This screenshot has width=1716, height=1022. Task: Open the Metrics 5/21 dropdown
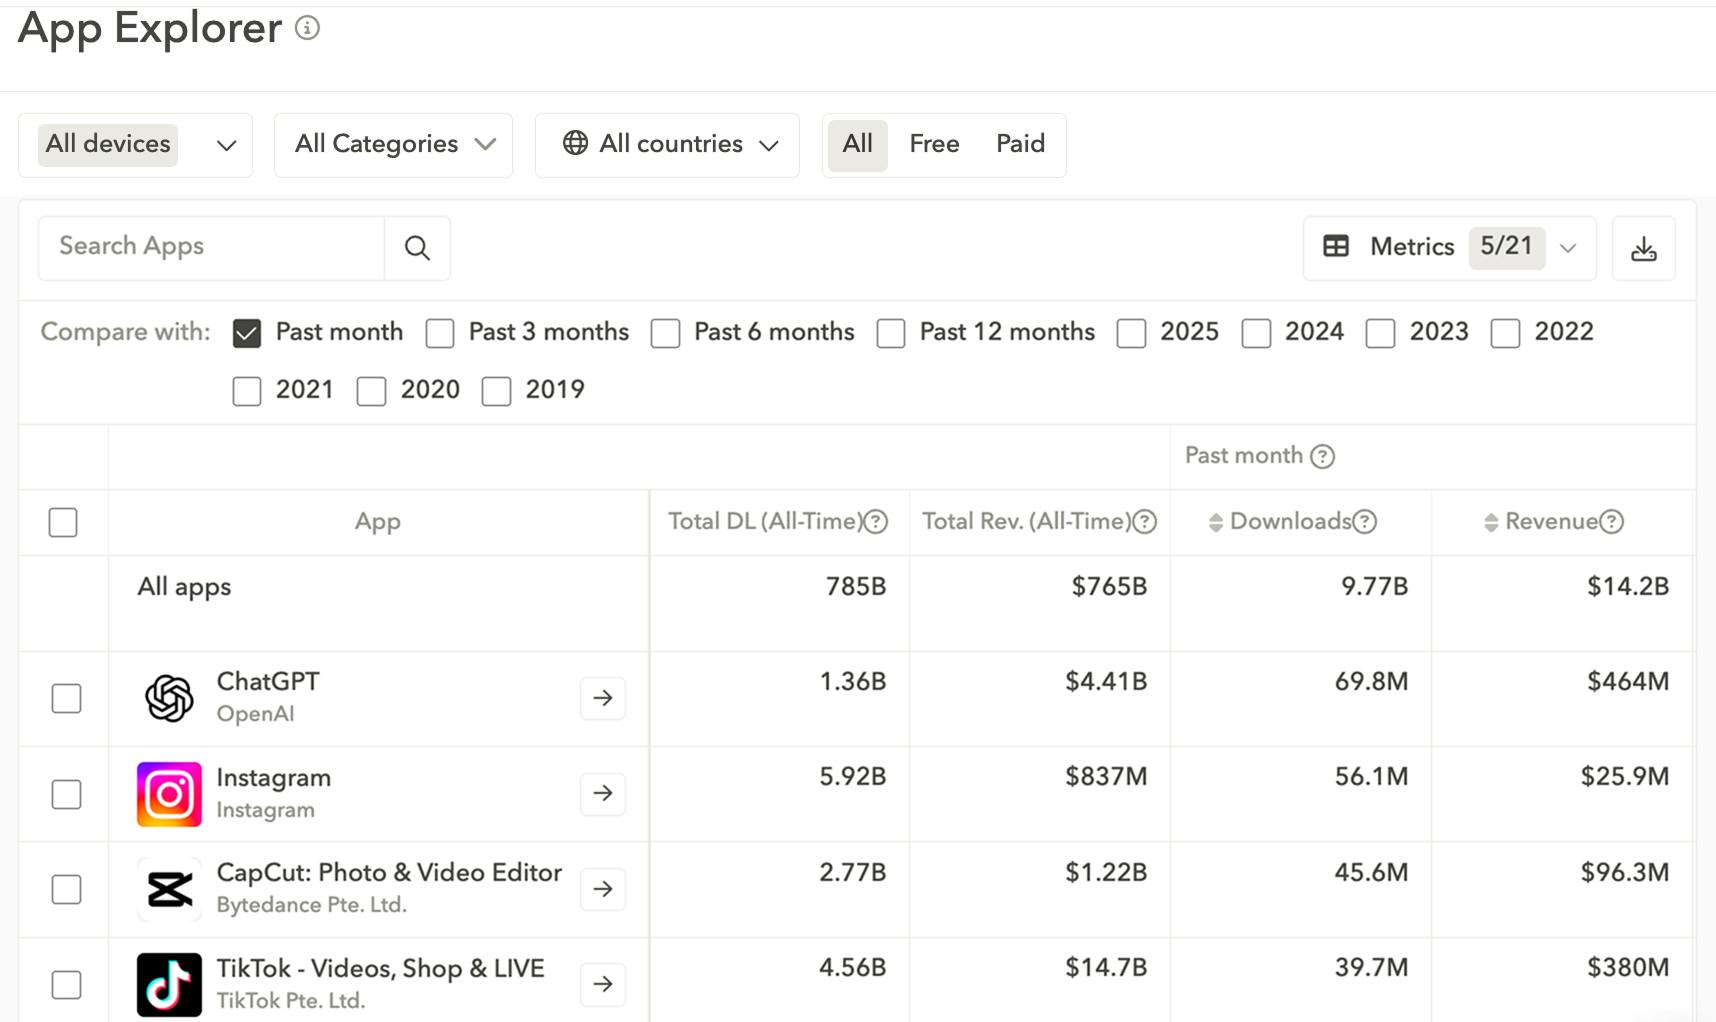pos(1567,248)
